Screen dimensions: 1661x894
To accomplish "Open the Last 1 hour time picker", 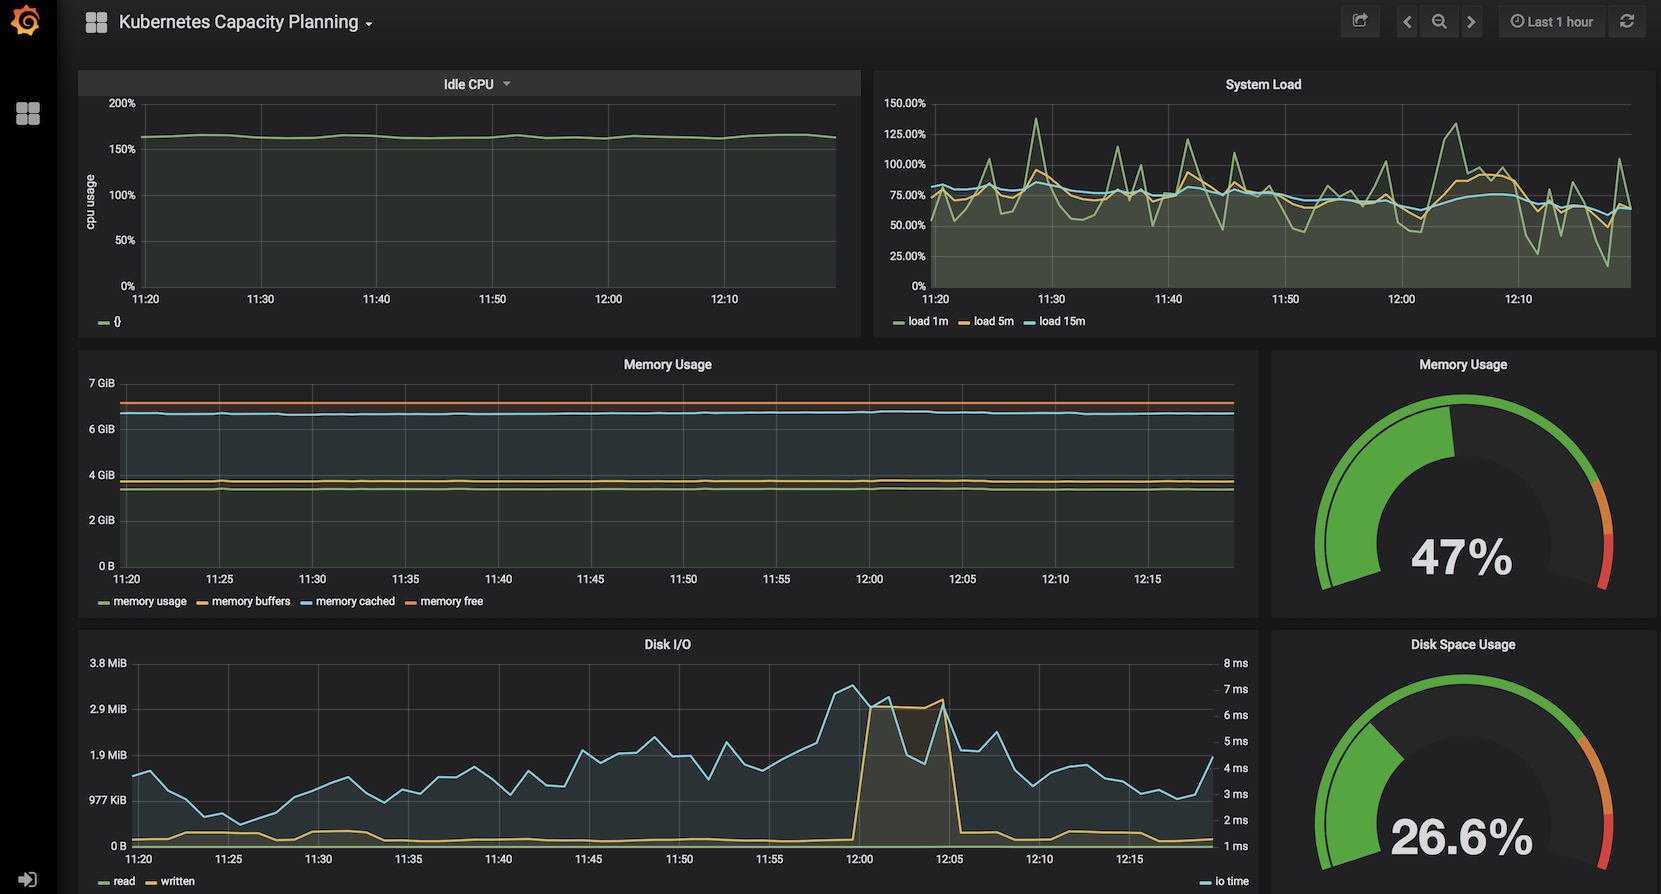I will coord(1552,22).
